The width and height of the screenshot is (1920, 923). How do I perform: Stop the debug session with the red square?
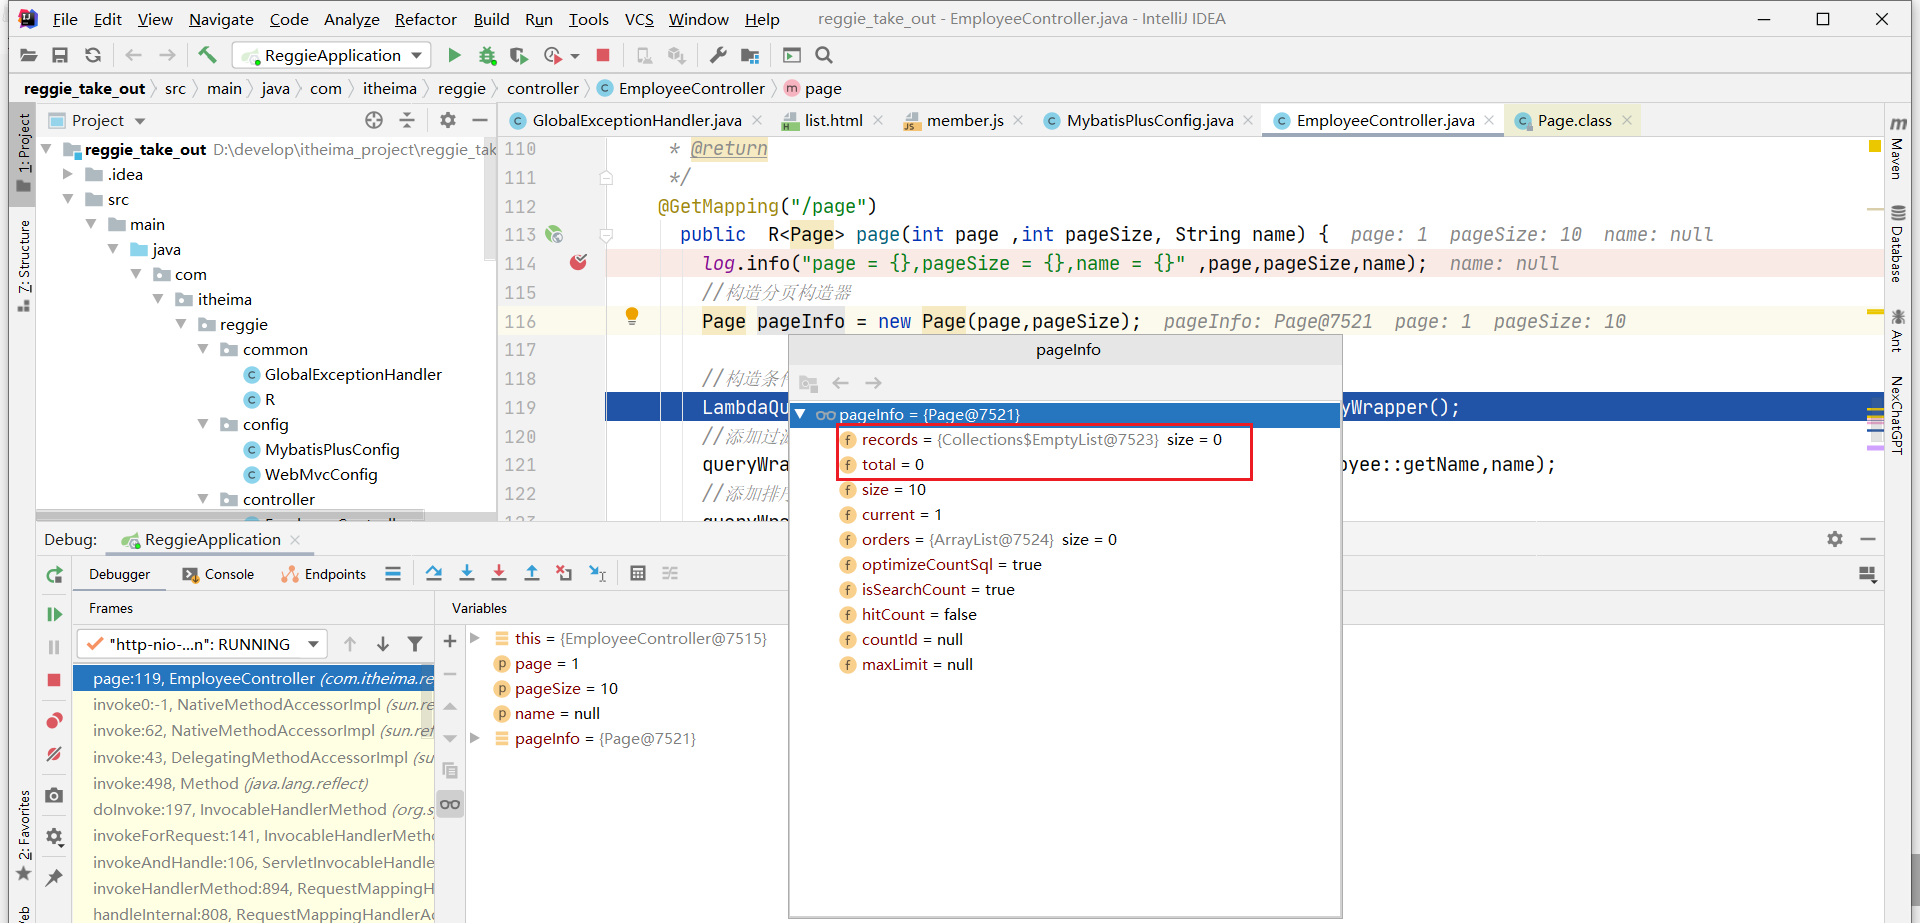[x=54, y=680]
